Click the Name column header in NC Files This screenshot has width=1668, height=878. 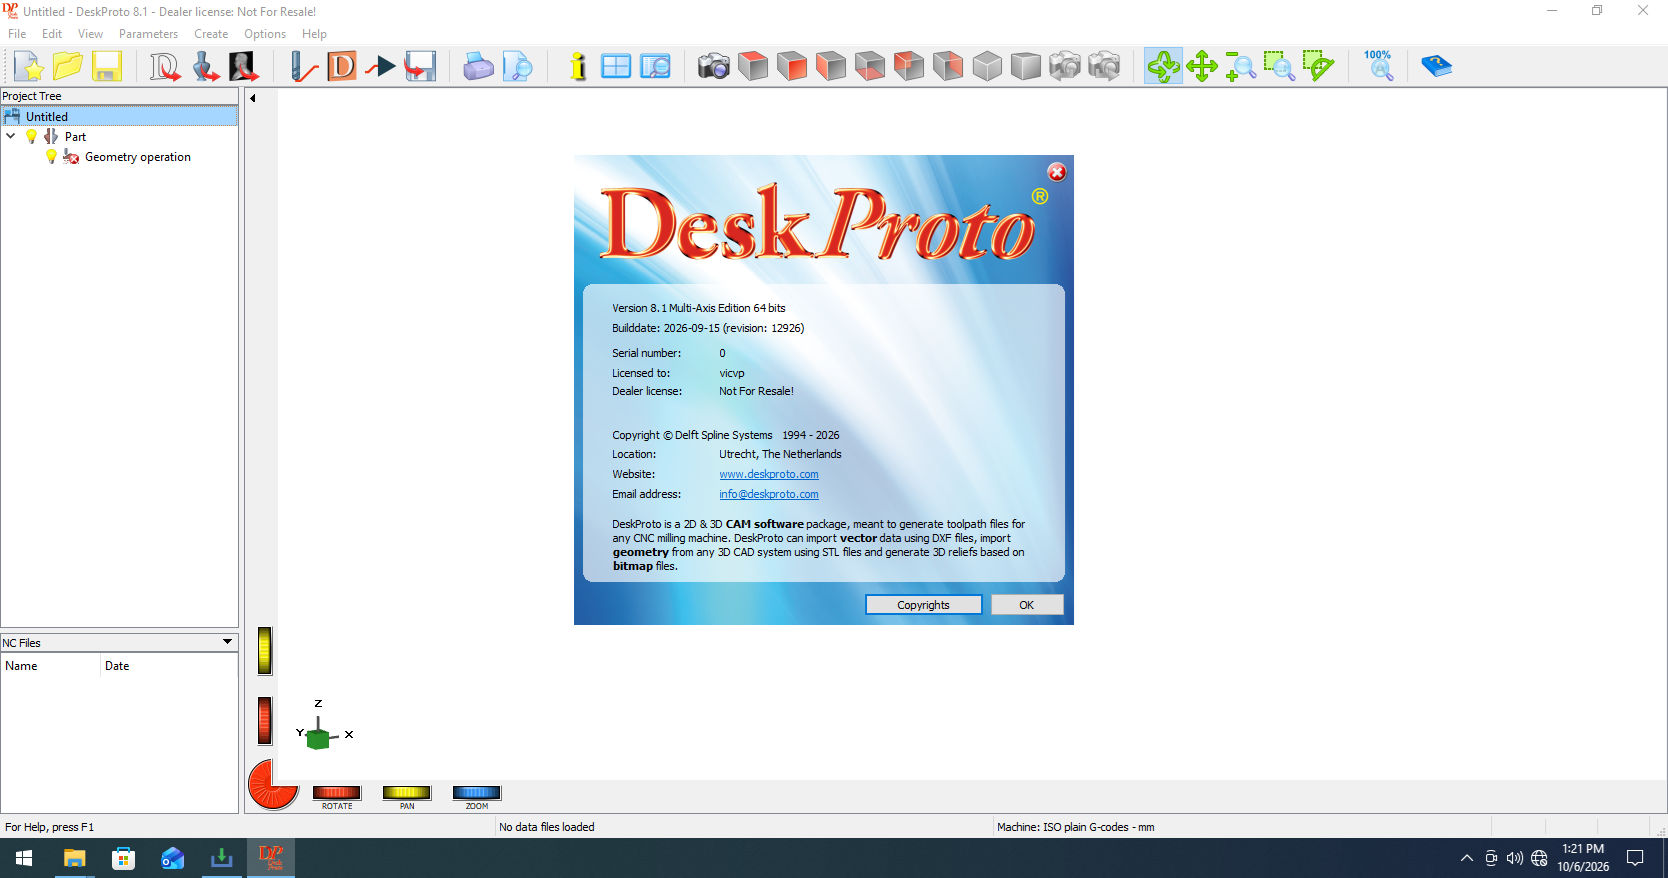coord(50,666)
